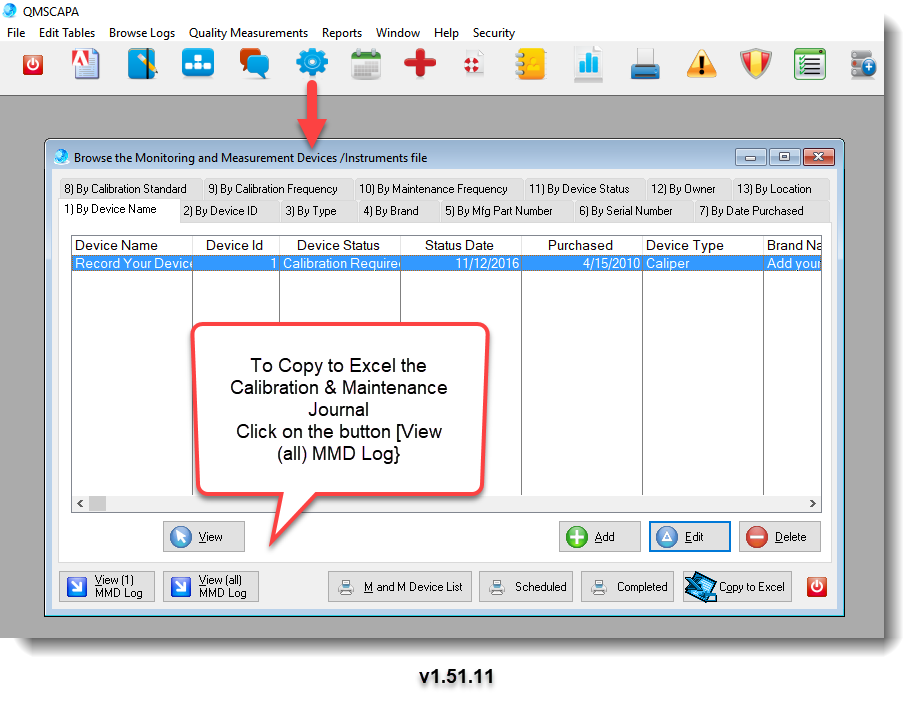The image size is (917, 703).
Task: Open the bar chart statistics icon
Action: 587,62
